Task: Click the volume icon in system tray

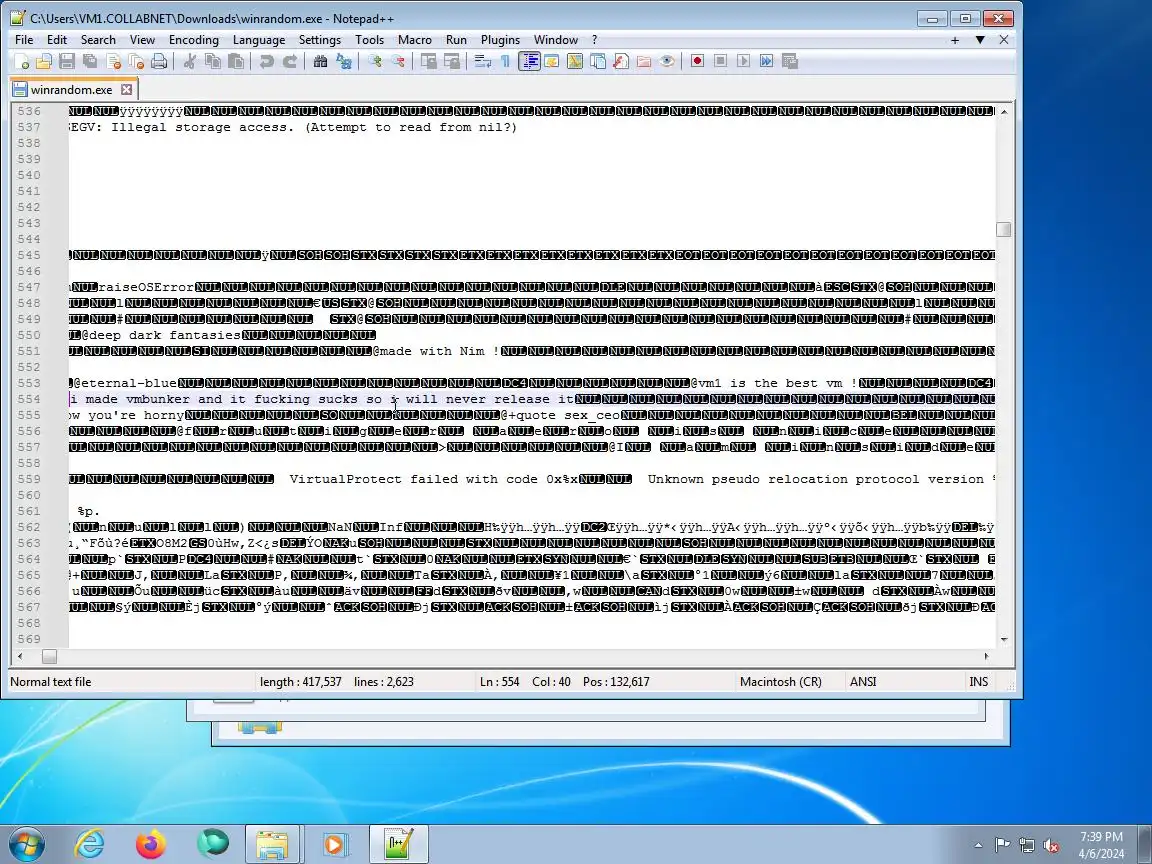Action: [x=1051, y=846]
